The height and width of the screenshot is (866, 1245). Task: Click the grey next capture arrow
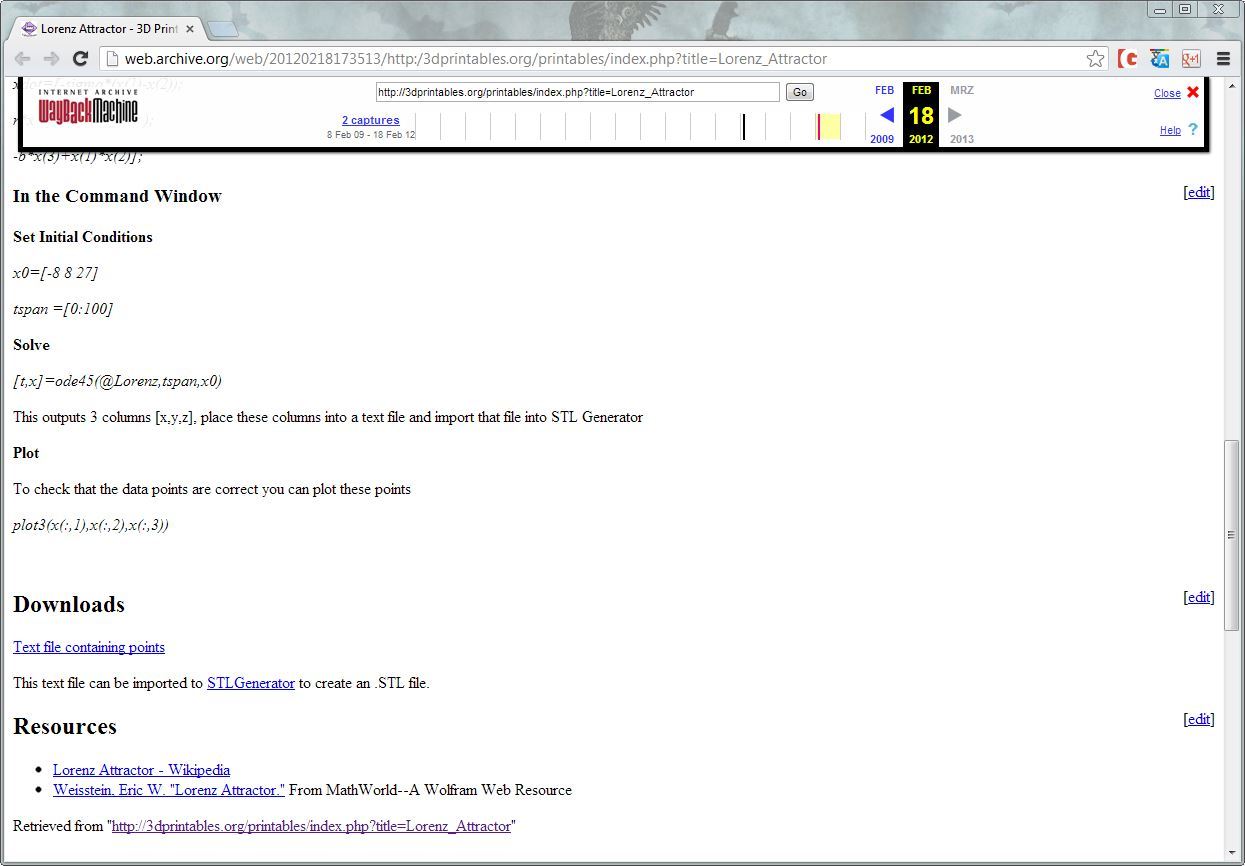click(955, 115)
